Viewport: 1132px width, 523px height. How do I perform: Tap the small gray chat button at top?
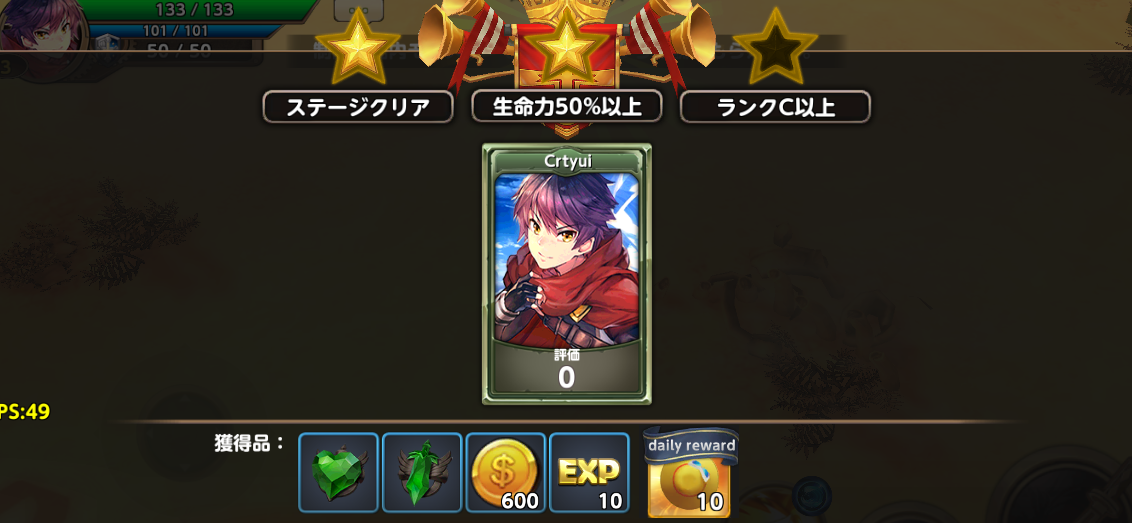[x=359, y=9]
